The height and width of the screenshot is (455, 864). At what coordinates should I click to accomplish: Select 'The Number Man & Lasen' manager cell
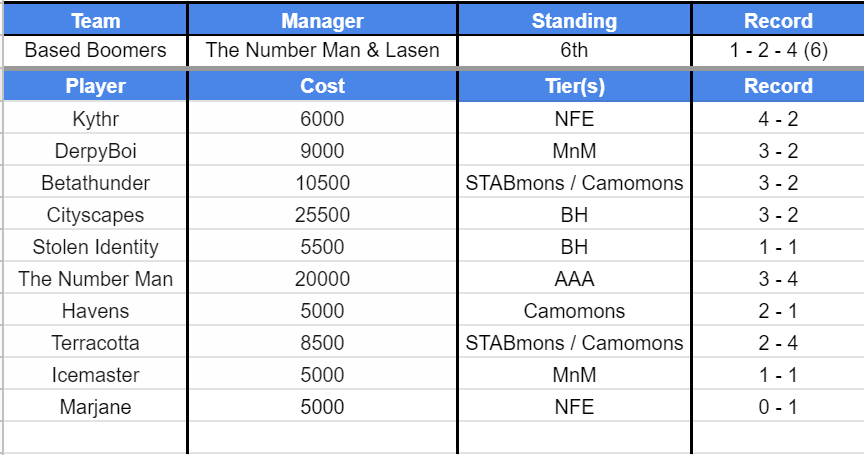(x=322, y=51)
